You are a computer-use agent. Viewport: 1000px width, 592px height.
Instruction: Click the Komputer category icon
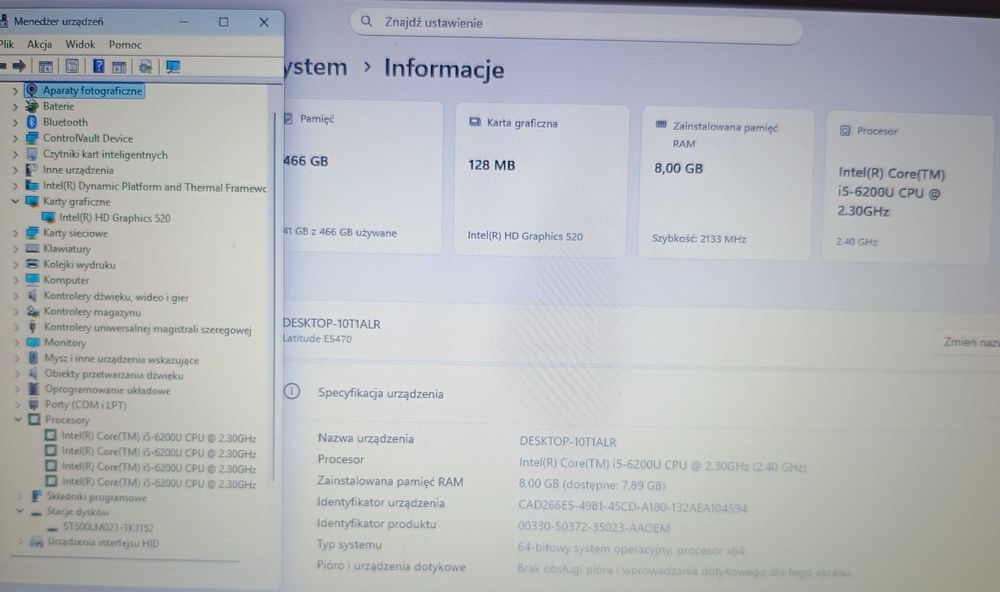(x=33, y=279)
